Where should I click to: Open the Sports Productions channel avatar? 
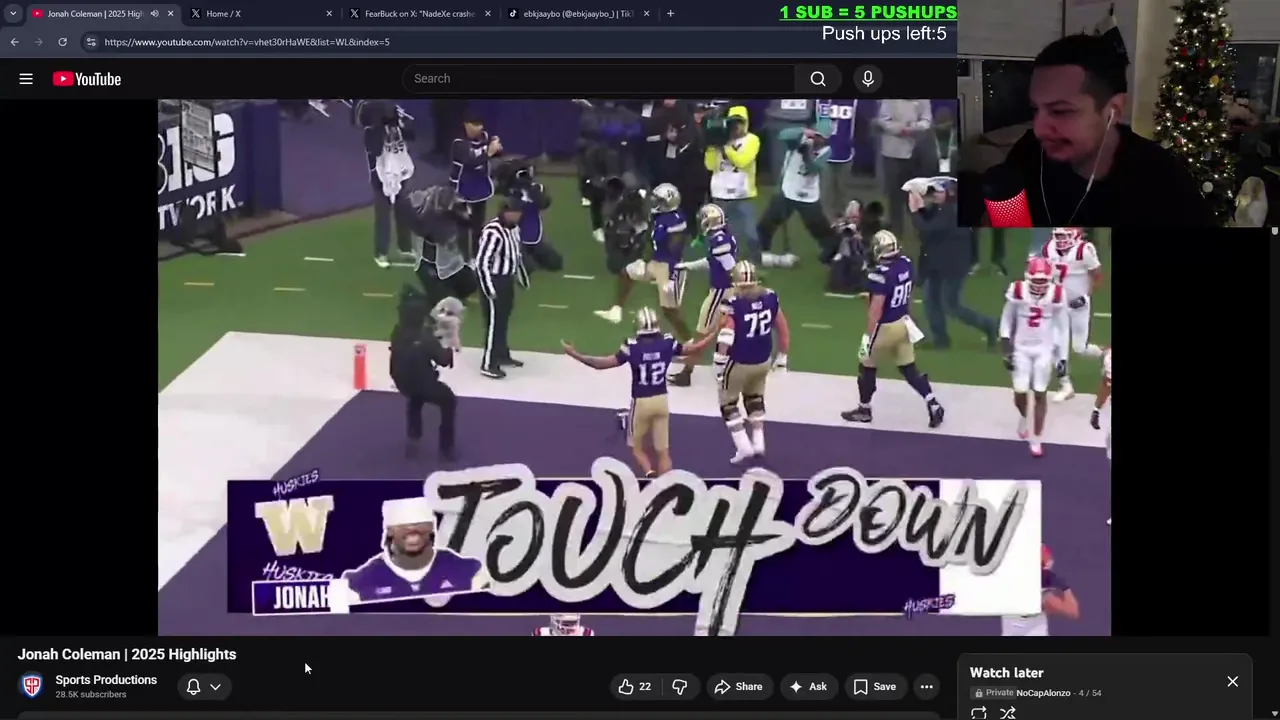tap(32, 686)
